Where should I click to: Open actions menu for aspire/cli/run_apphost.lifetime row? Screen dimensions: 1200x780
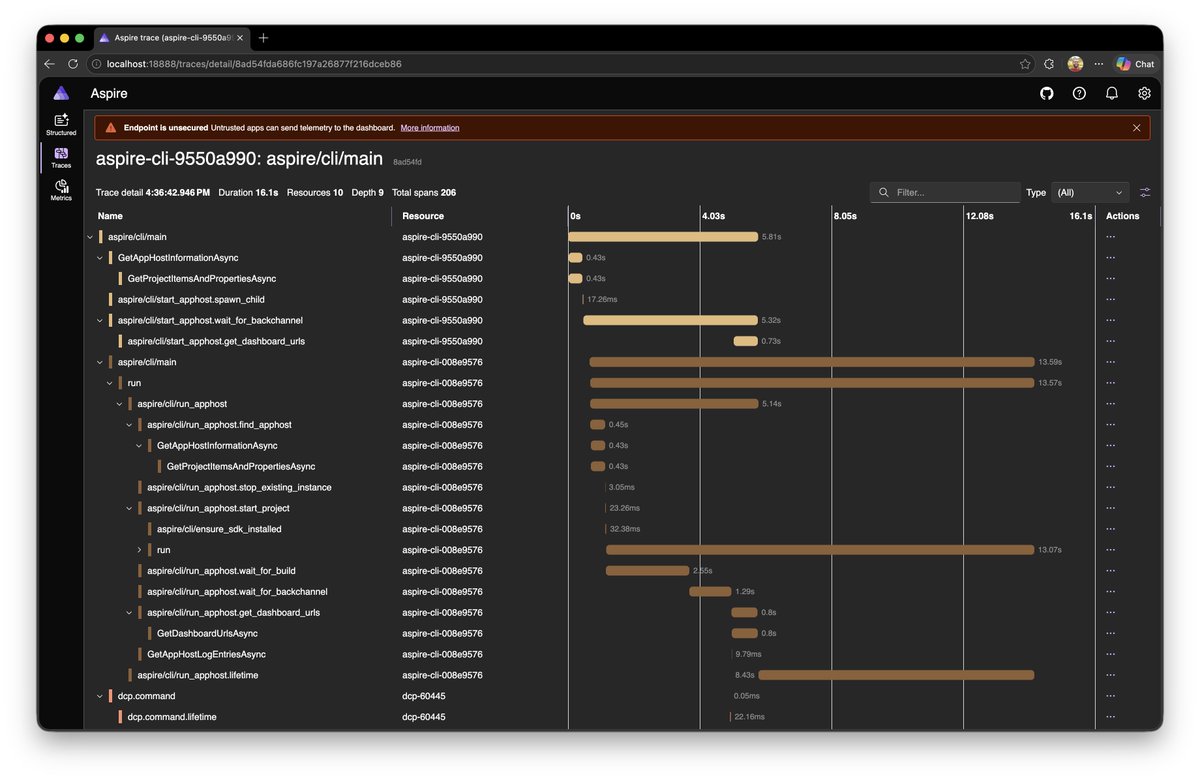[x=1110, y=675]
